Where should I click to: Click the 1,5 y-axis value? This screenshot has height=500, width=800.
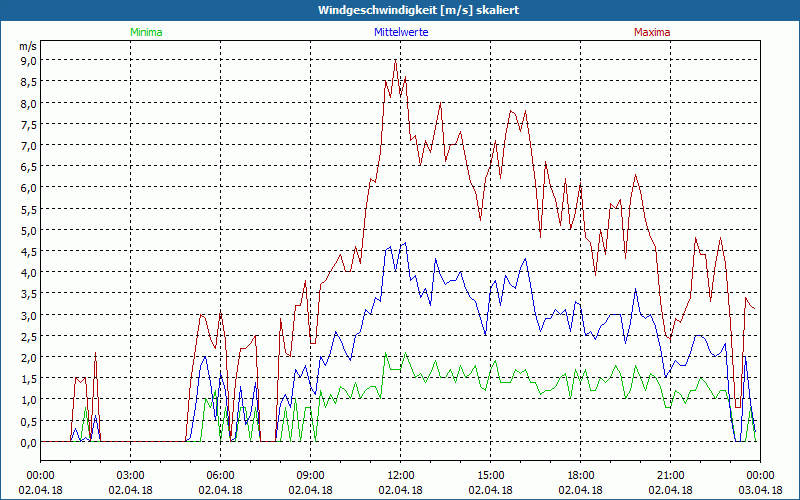[28, 379]
